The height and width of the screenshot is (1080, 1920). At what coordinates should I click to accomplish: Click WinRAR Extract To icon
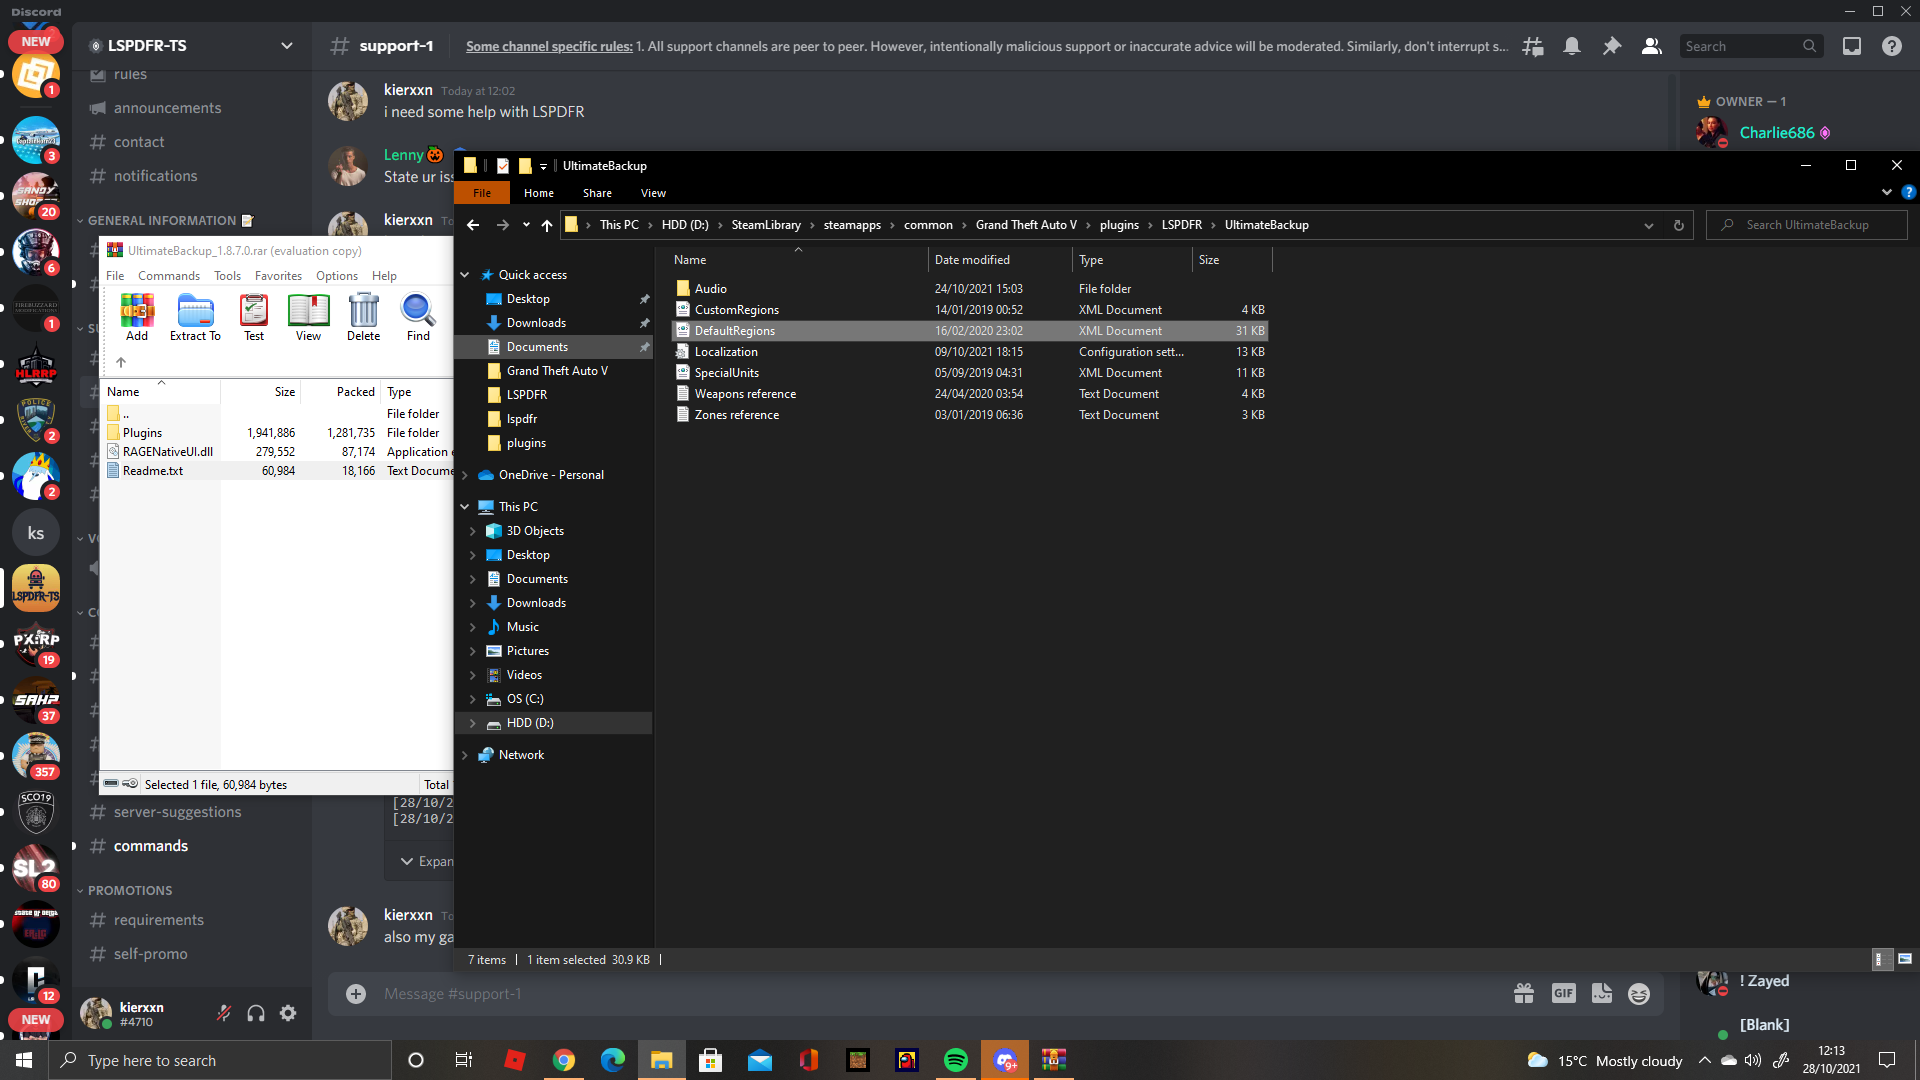pyautogui.click(x=195, y=312)
